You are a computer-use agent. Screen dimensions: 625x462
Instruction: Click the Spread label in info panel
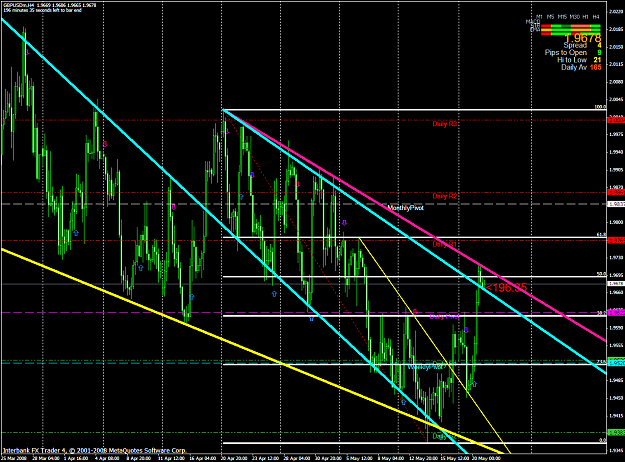click(575, 45)
